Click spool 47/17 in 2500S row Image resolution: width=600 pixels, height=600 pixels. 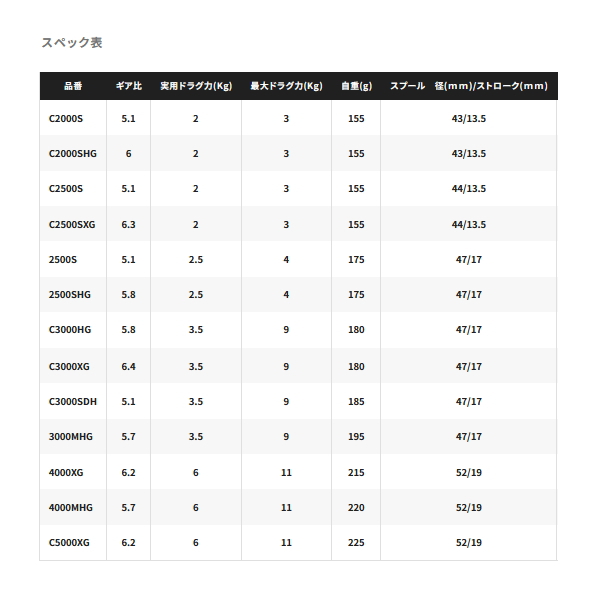(469, 260)
